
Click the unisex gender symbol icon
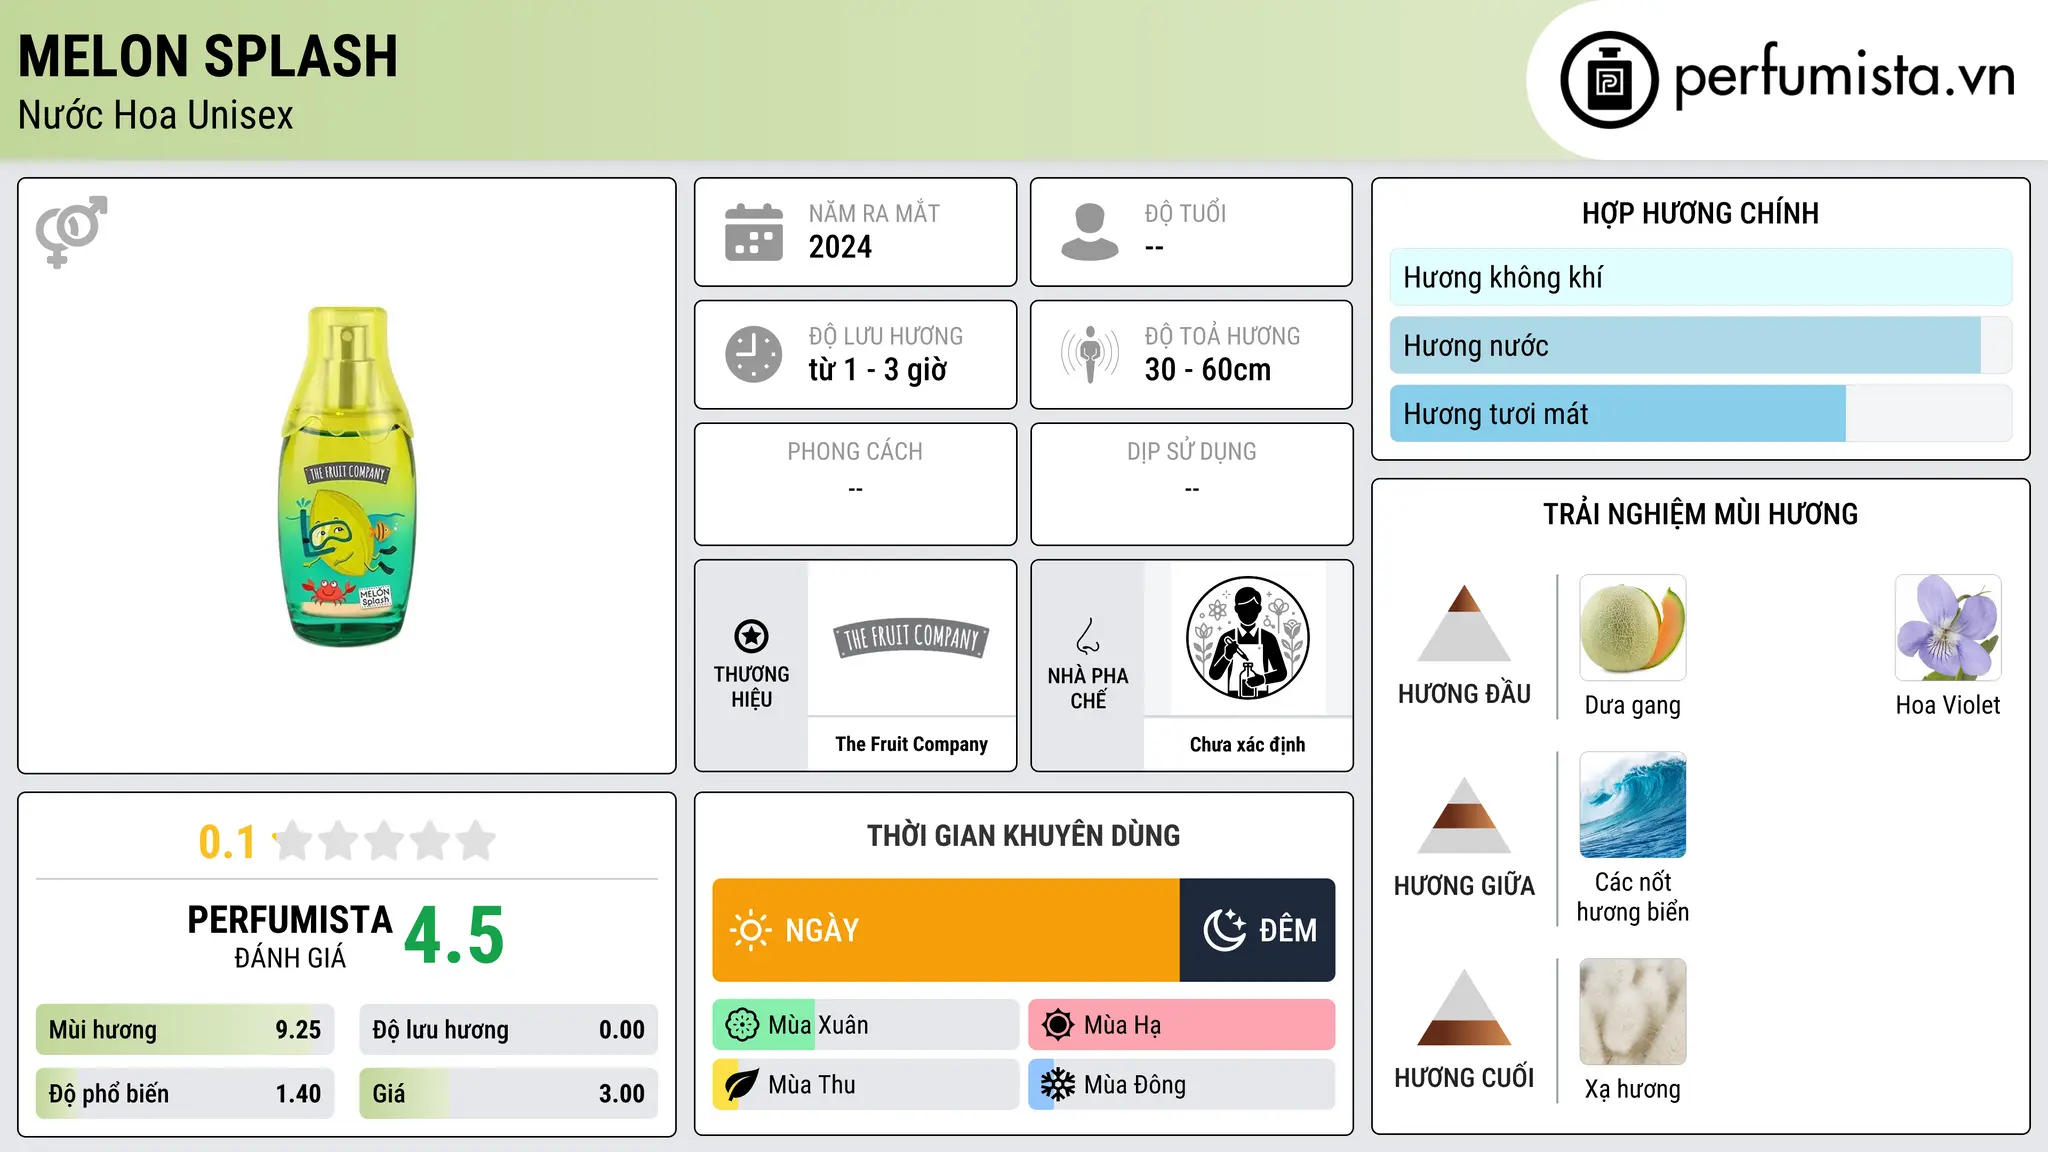click(71, 231)
